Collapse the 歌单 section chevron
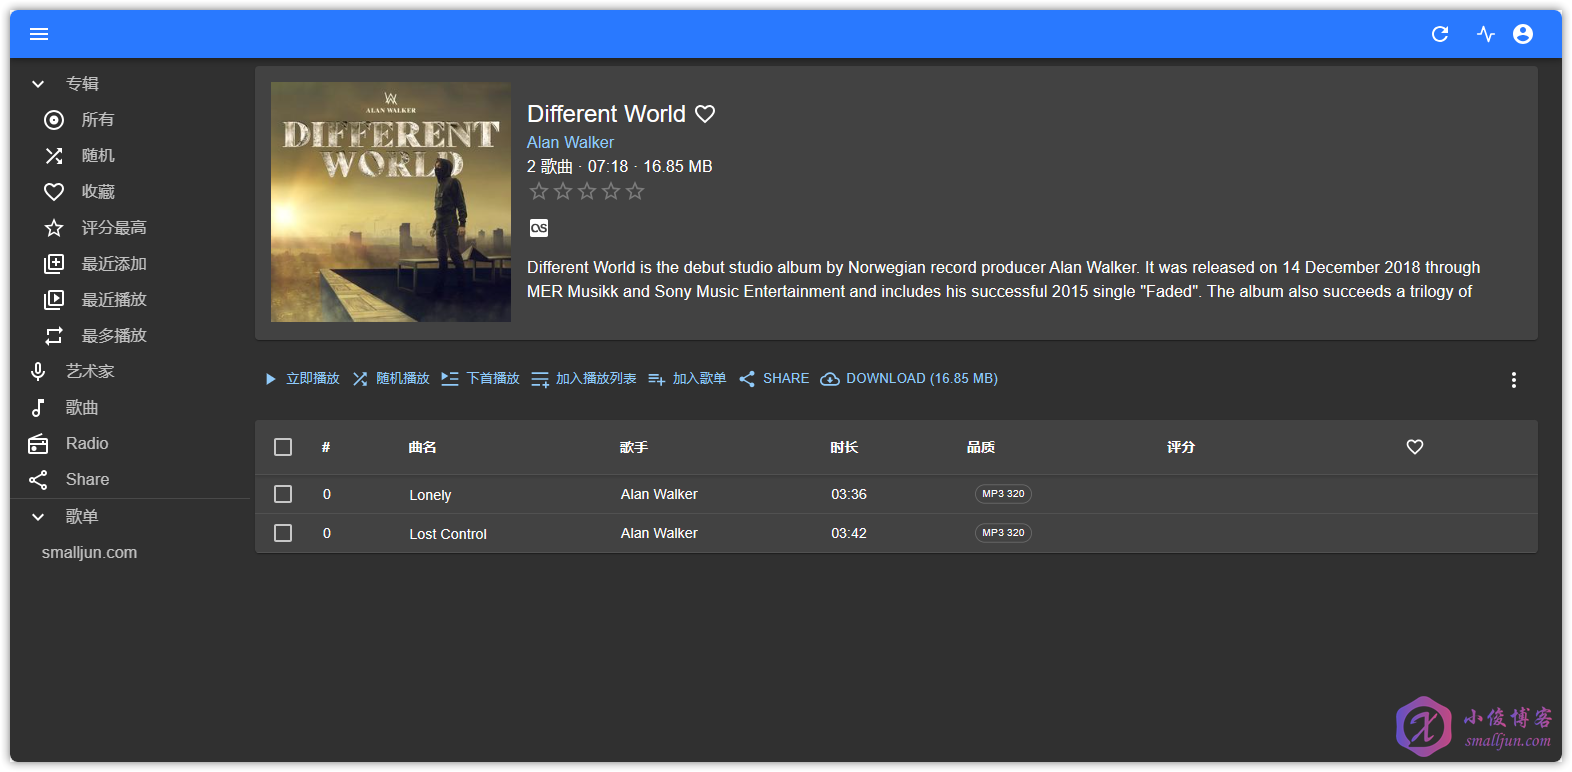 (38, 517)
